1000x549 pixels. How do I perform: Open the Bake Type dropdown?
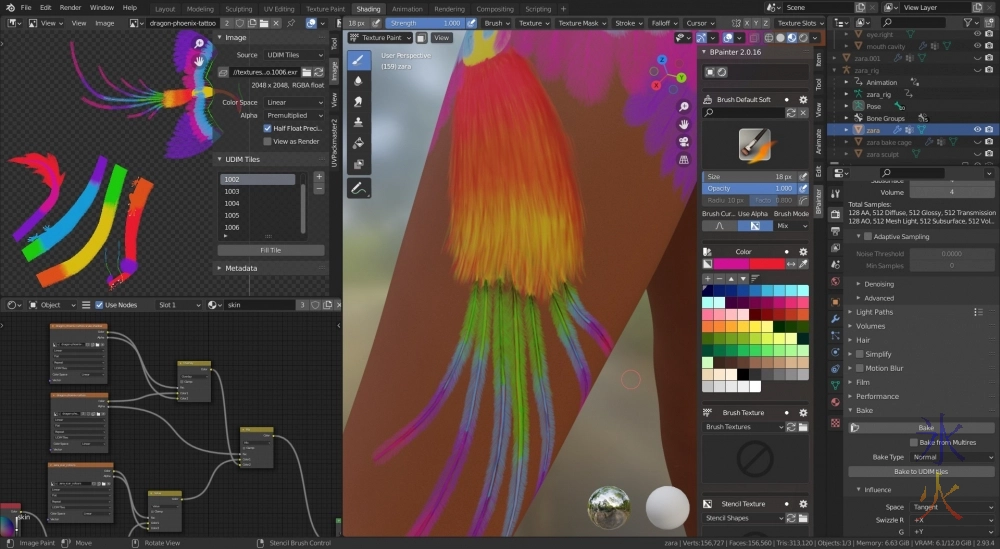pyautogui.click(x=952, y=457)
